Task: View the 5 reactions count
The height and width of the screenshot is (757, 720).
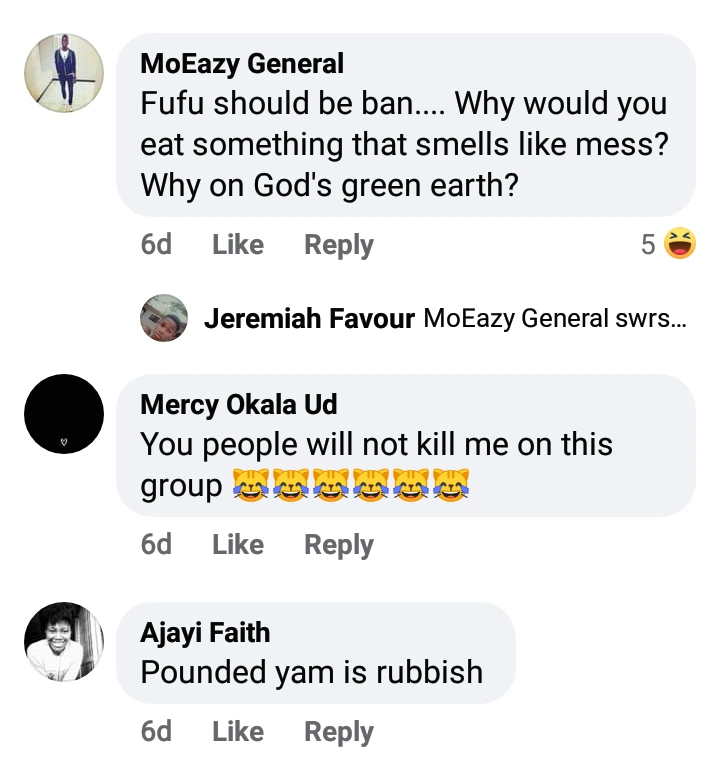Action: [x=648, y=245]
